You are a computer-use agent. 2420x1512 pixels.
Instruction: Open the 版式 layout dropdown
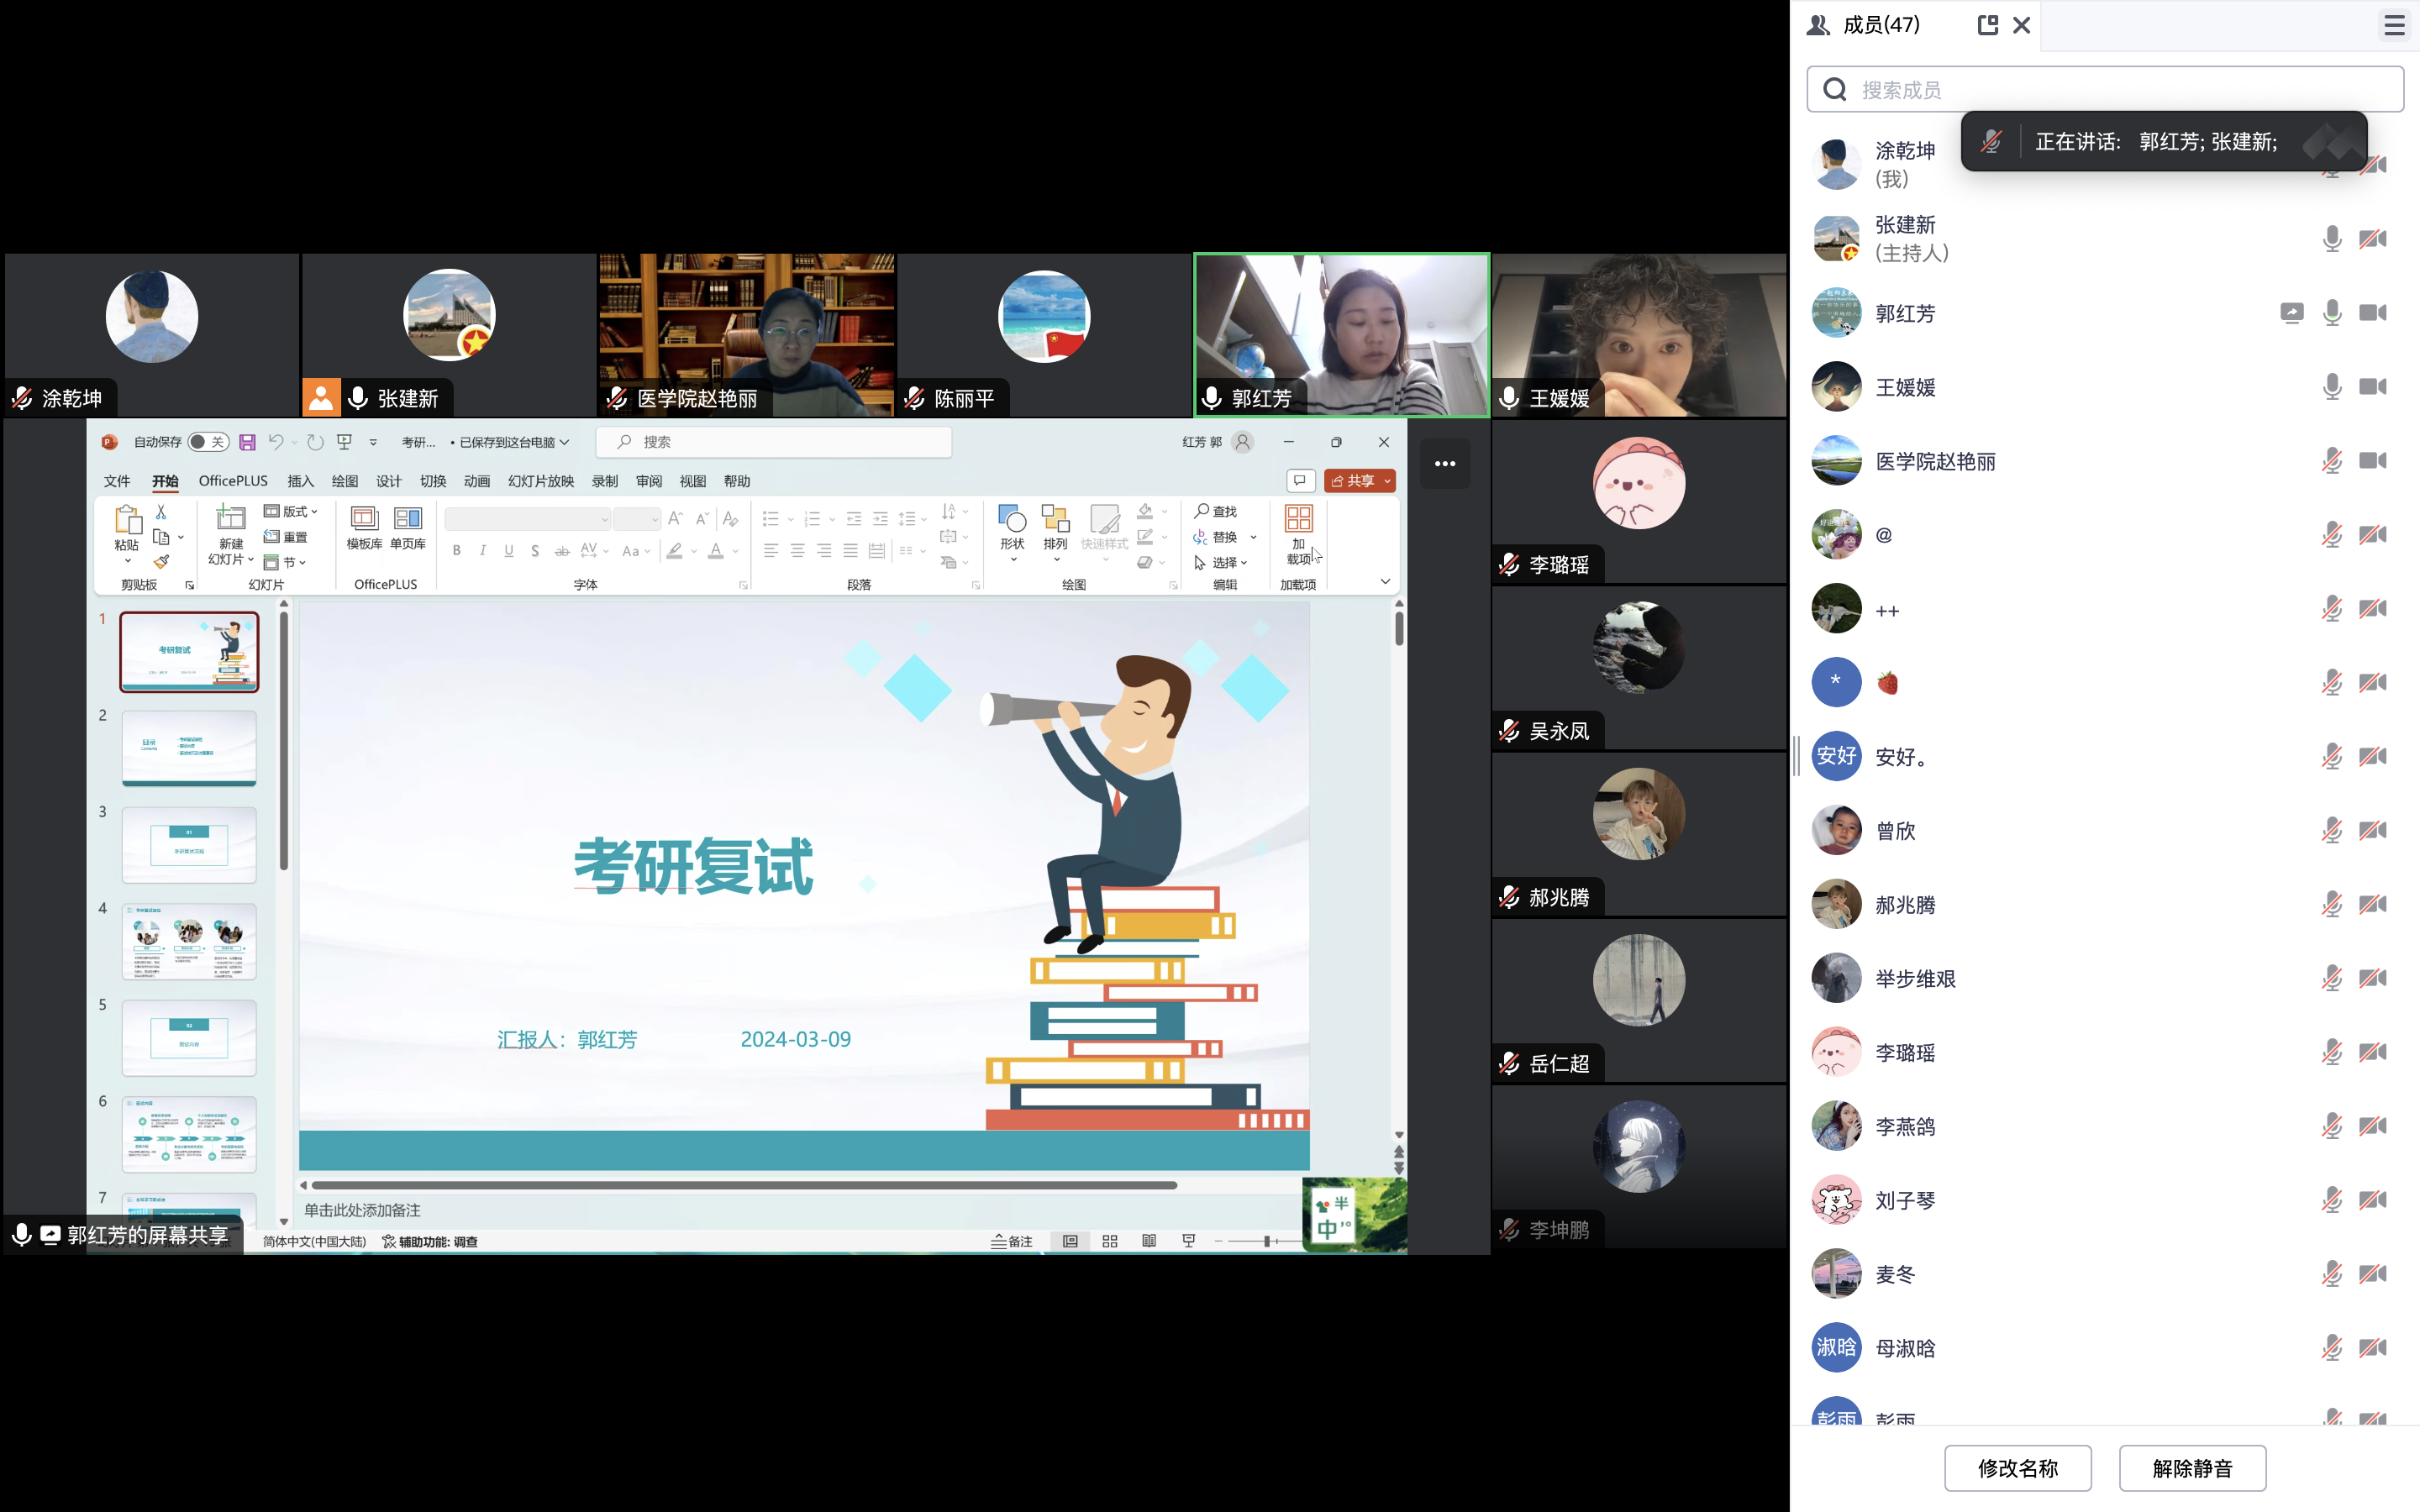click(292, 511)
